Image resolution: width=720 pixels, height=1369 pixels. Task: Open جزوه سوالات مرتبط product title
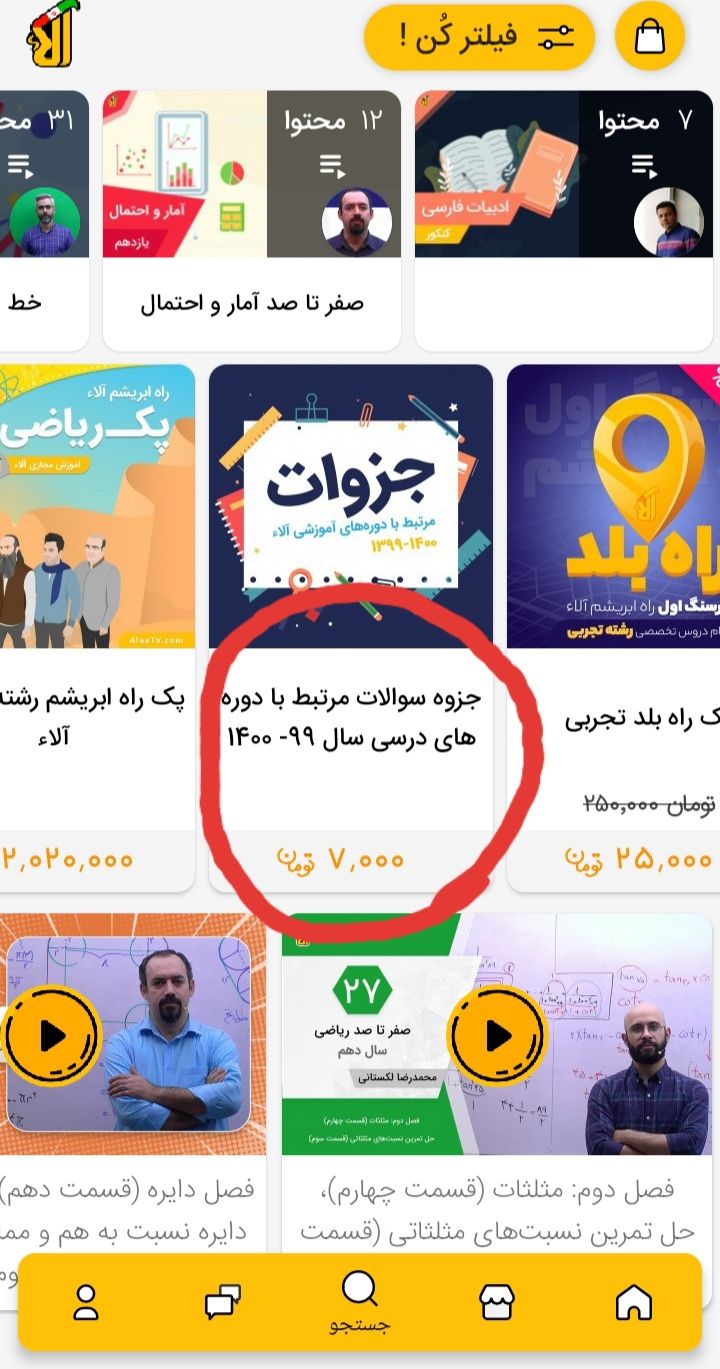click(x=351, y=718)
